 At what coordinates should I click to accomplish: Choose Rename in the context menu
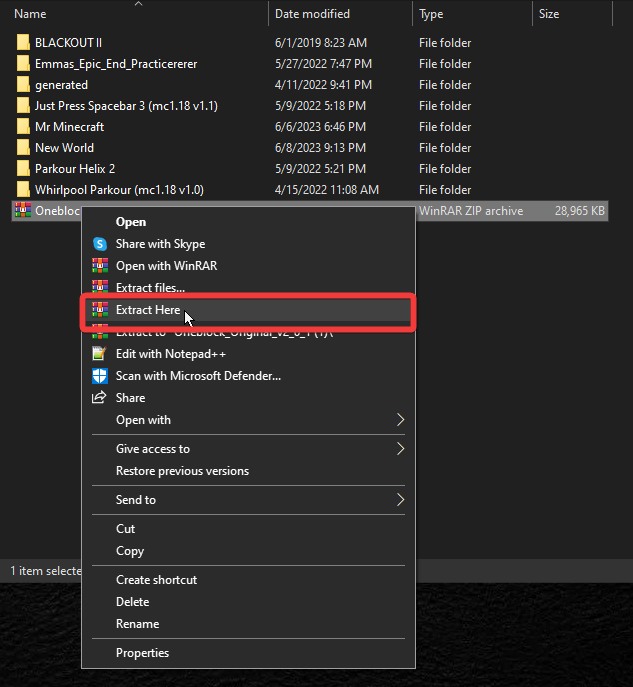click(x=138, y=624)
